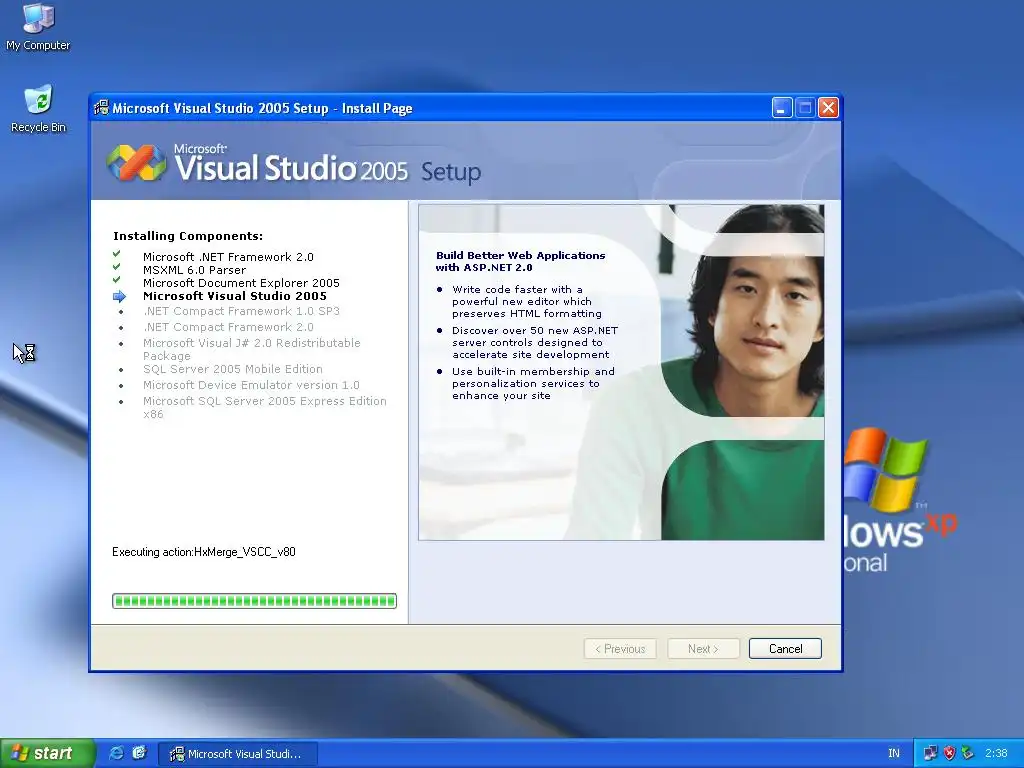Click the checkmark beside Microsoft .NET Framework 2.0
This screenshot has height=768, width=1024.
116,254
